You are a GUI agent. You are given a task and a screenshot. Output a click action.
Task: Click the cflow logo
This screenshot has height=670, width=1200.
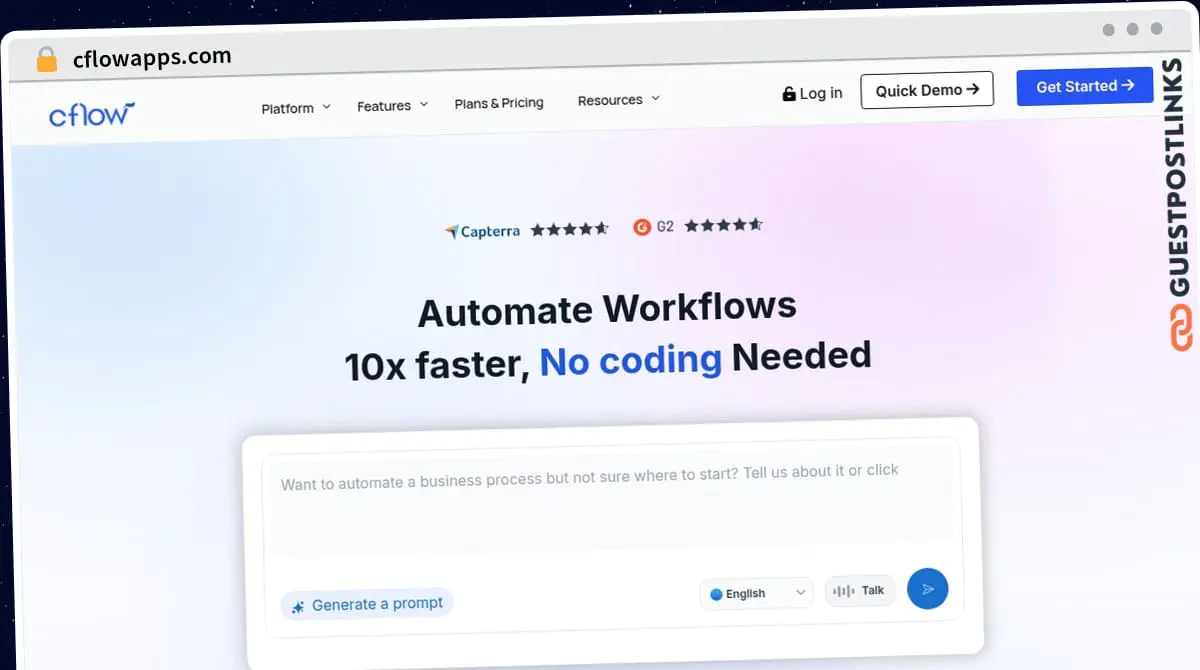91,114
